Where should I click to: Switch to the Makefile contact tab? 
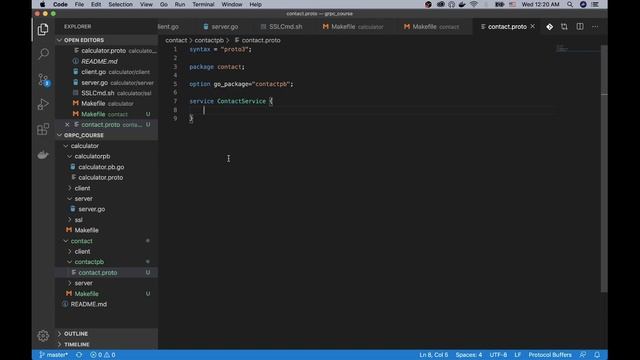(x=432, y=27)
